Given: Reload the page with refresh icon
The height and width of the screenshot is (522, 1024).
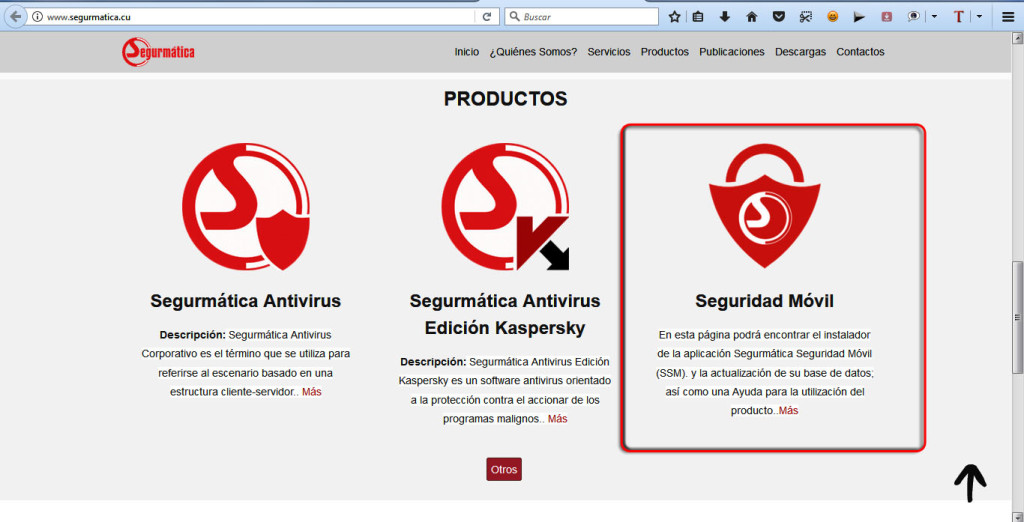Looking at the screenshot, I should [x=487, y=17].
